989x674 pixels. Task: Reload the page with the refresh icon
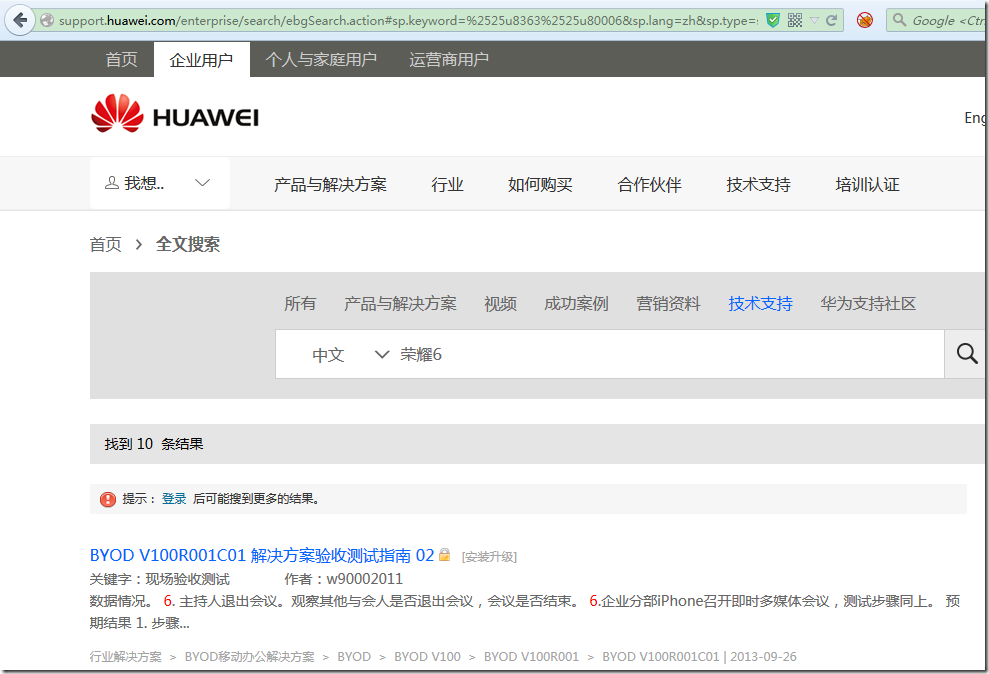click(x=832, y=21)
